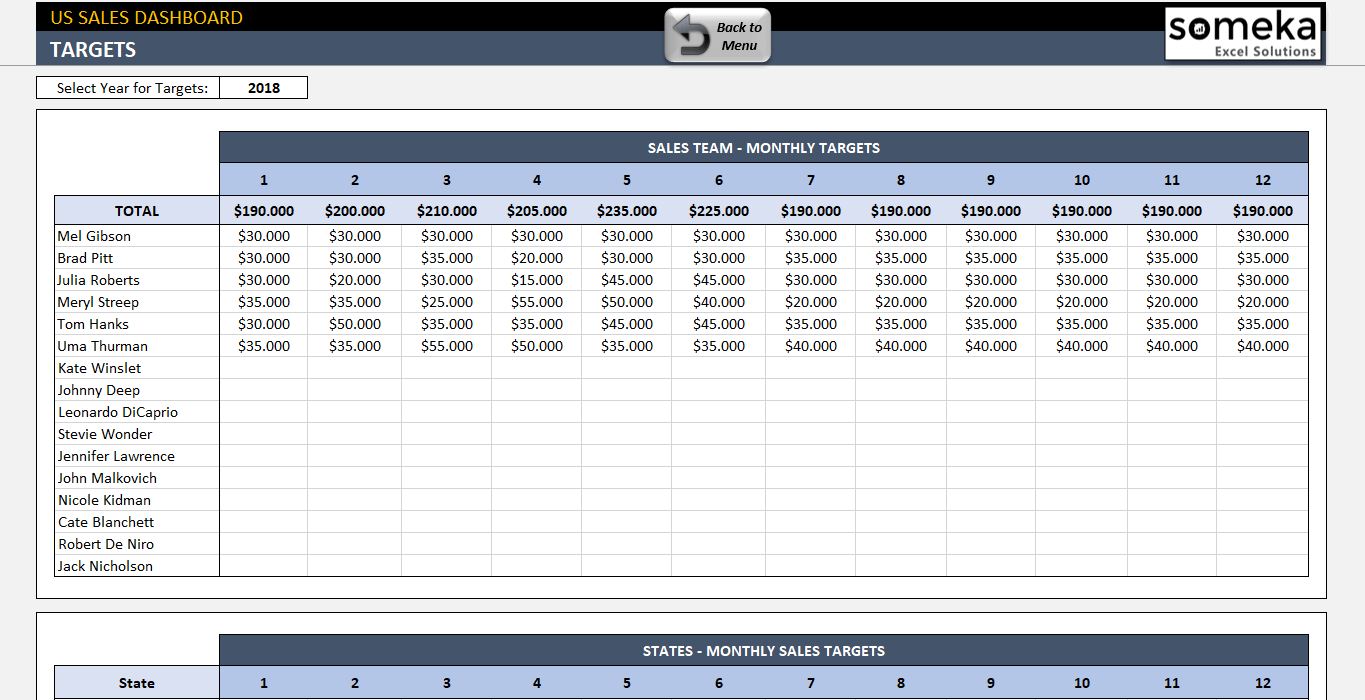Screen dimensions: 1365x700
Task: Select the month 4 total $205.000
Action: pyautogui.click(x=537, y=211)
